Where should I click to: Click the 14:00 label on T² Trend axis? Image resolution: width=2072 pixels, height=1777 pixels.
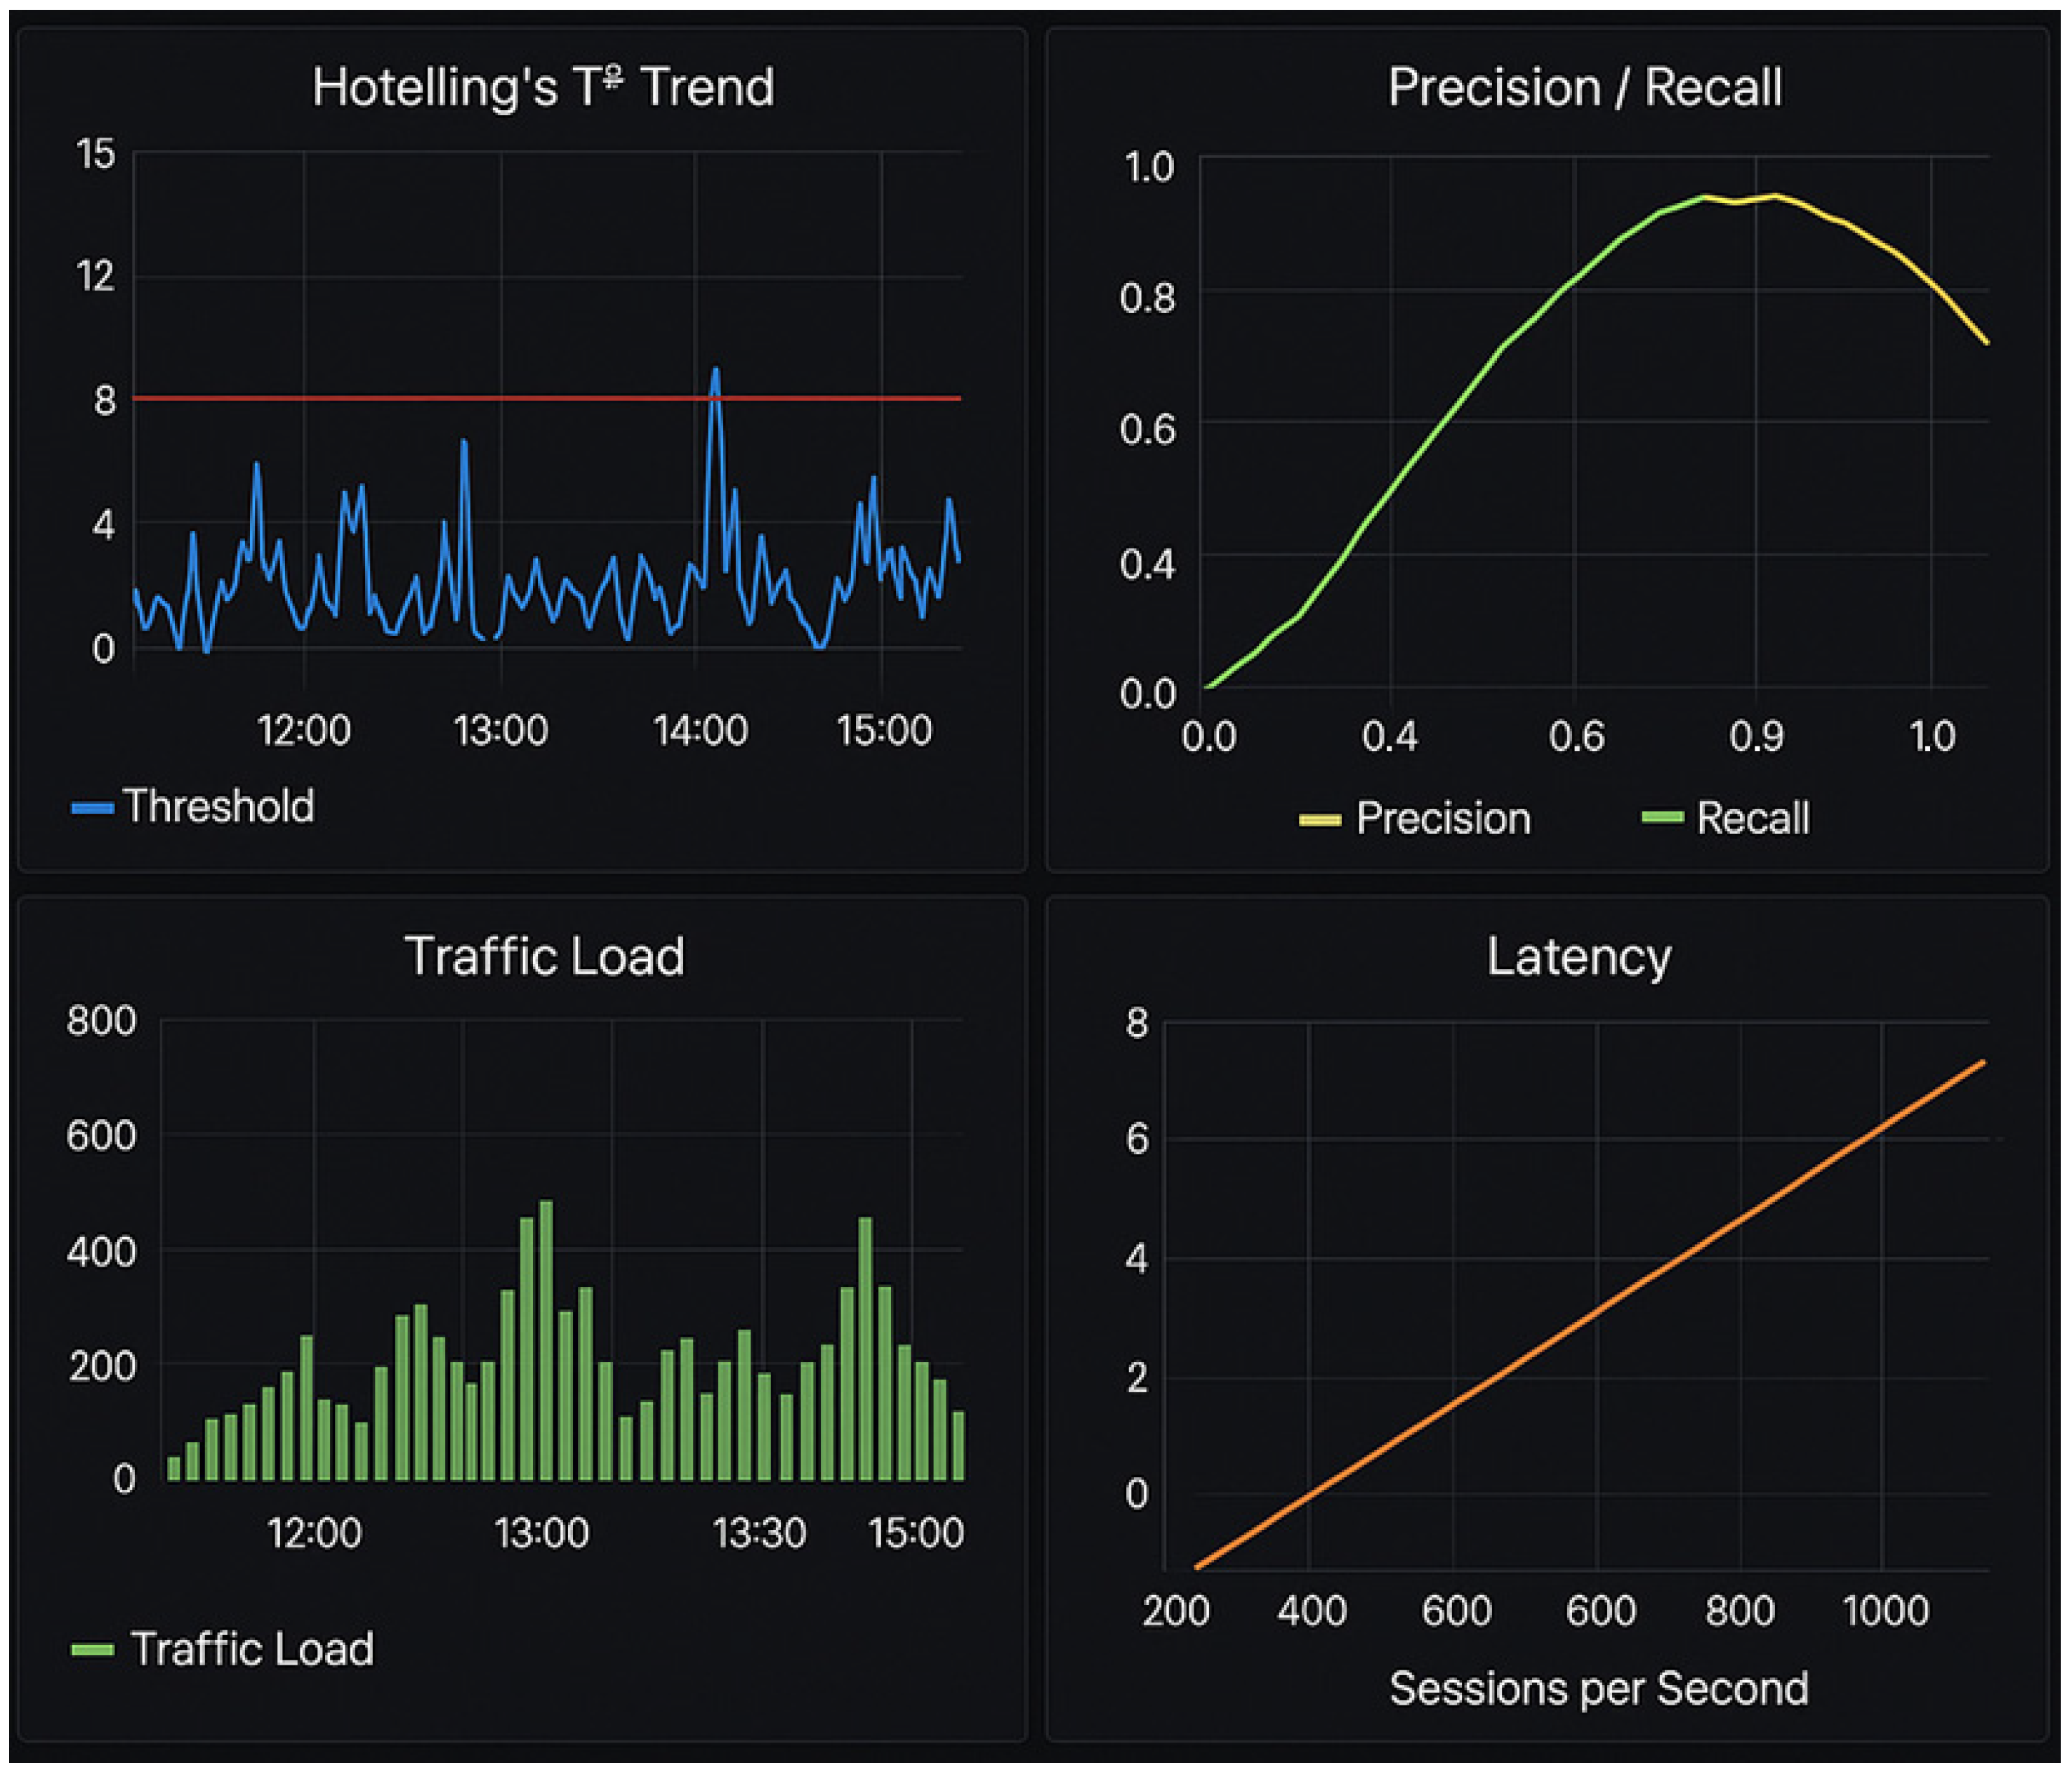coord(700,731)
